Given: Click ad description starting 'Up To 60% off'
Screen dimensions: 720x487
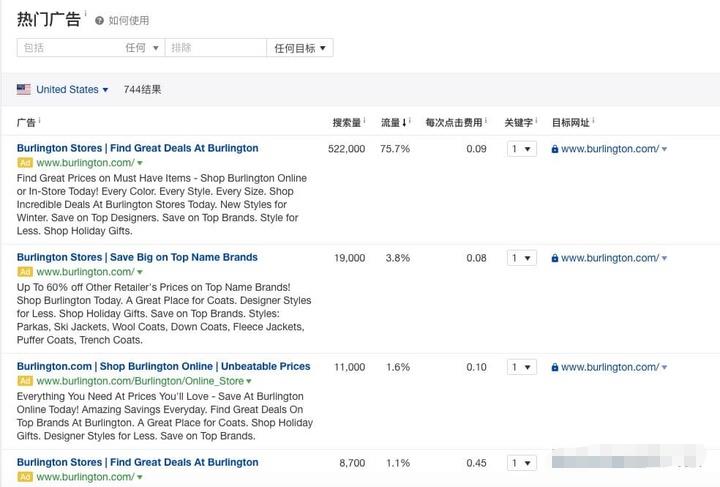Looking at the screenshot, I should [164, 313].
